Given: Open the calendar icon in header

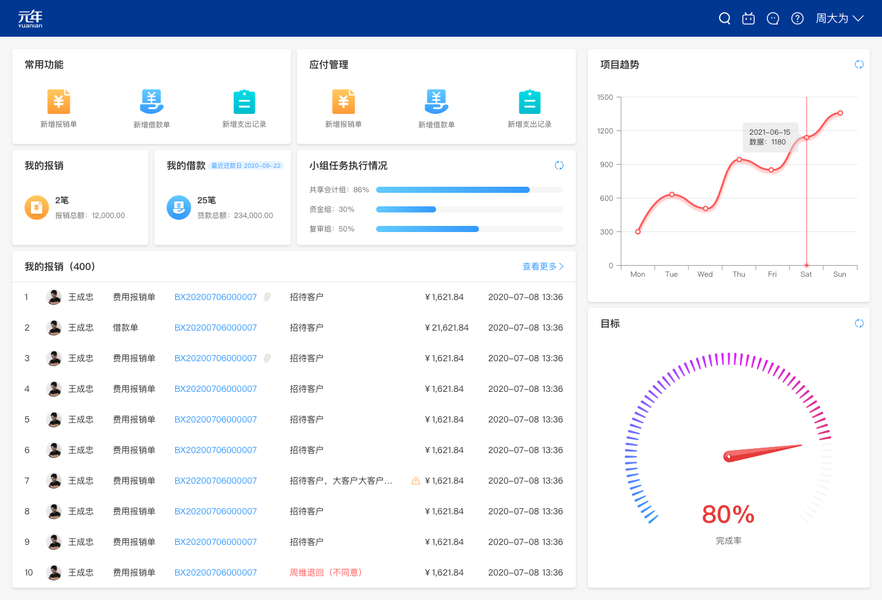Looking at the screenshot, I should (x=748, y=19).
